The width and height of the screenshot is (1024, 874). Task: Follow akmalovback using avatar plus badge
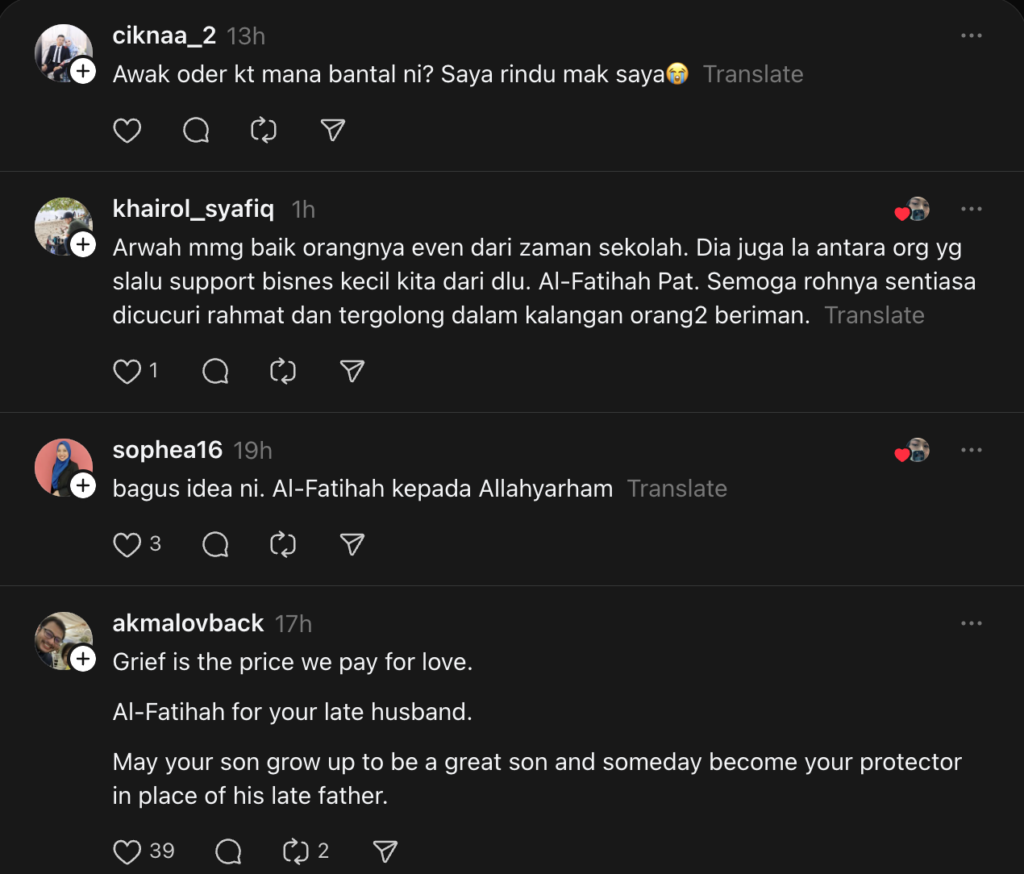[x=83, y=658]
